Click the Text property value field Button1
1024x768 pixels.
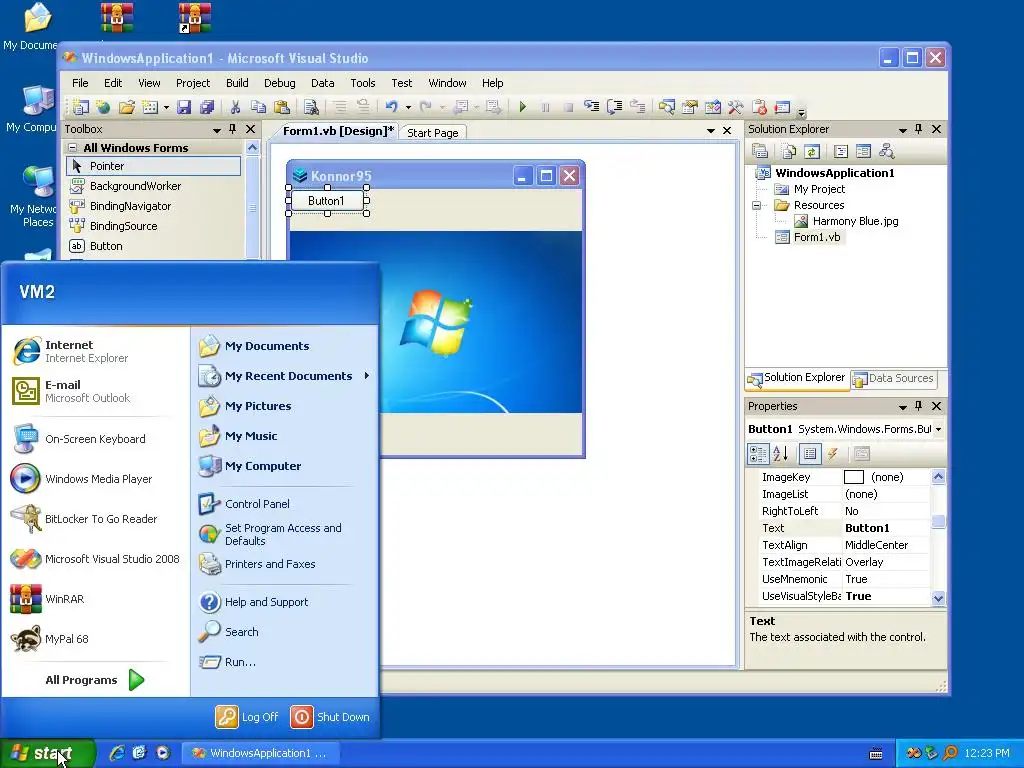tap(886, 528)
